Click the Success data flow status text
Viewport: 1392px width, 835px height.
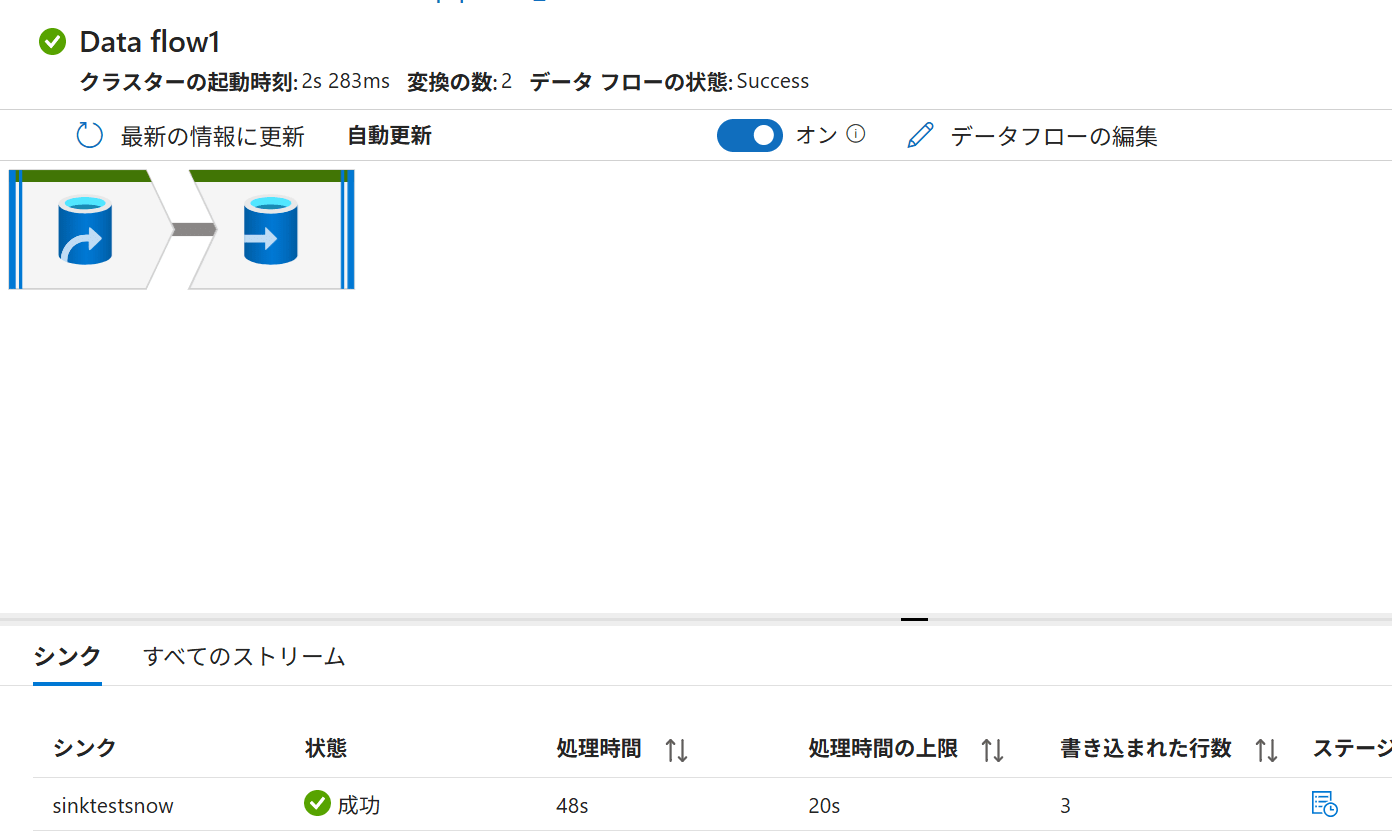[773, 81]
